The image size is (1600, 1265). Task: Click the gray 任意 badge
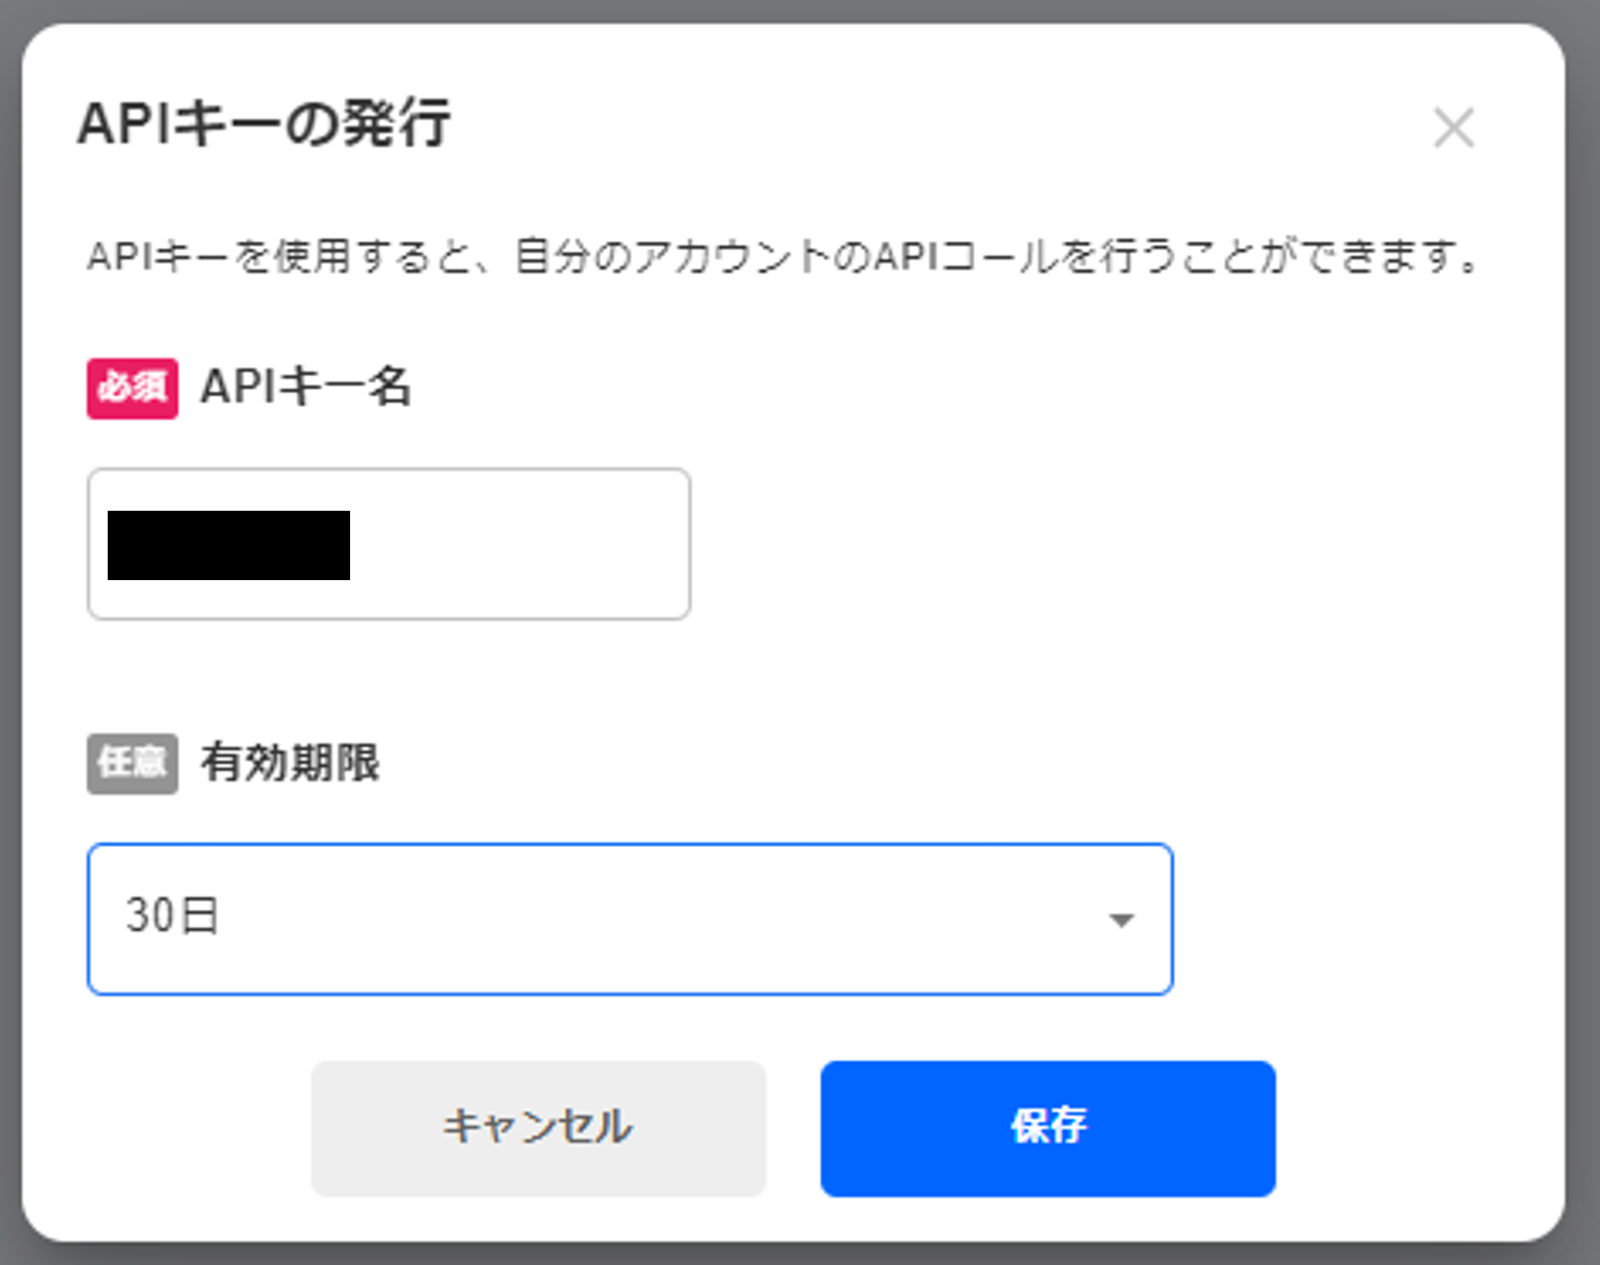[x=132, y=764]
